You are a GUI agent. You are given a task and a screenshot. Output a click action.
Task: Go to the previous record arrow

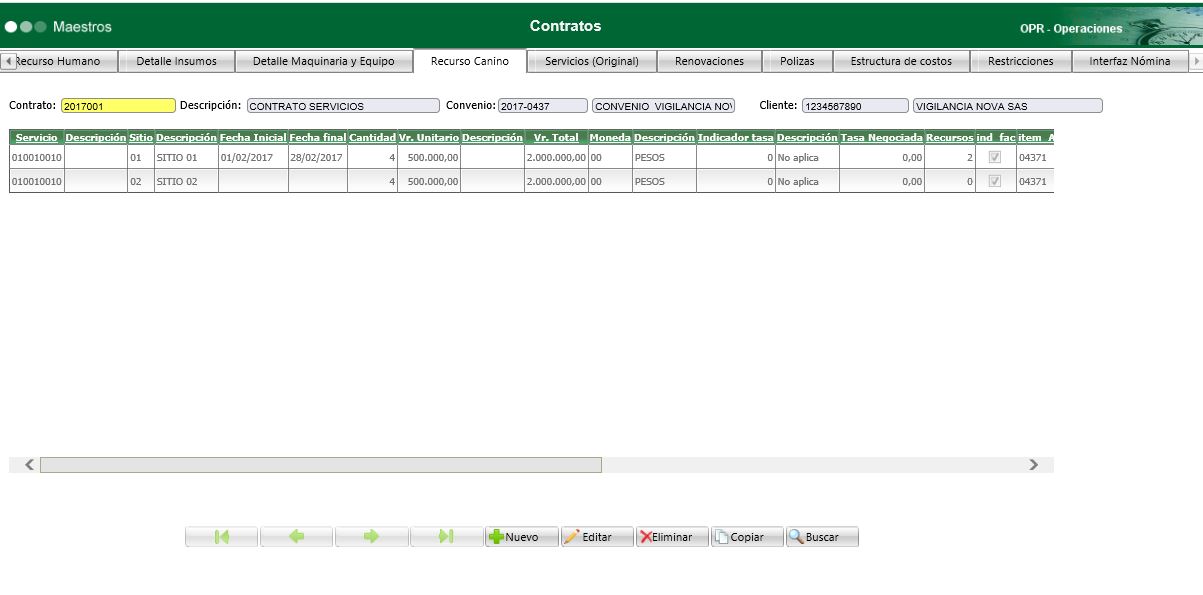(296, 537)
